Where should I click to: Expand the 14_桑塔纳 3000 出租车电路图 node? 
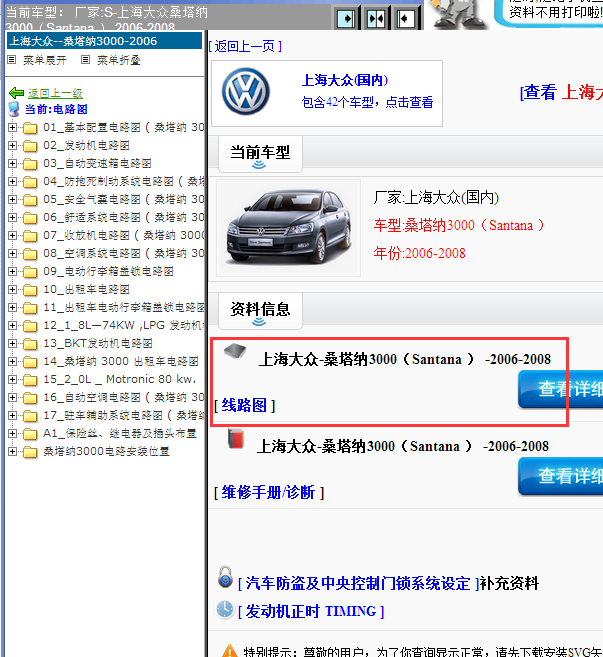(13, 361)
